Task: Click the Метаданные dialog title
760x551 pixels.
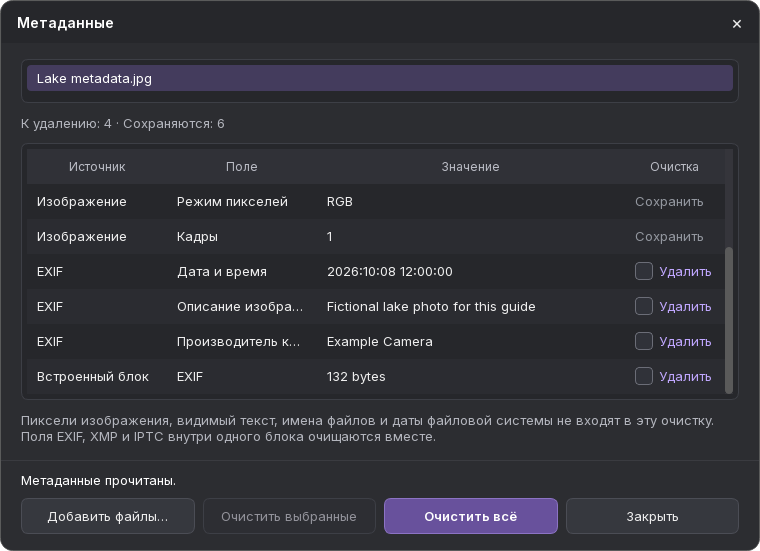Action: coord(65,23)
